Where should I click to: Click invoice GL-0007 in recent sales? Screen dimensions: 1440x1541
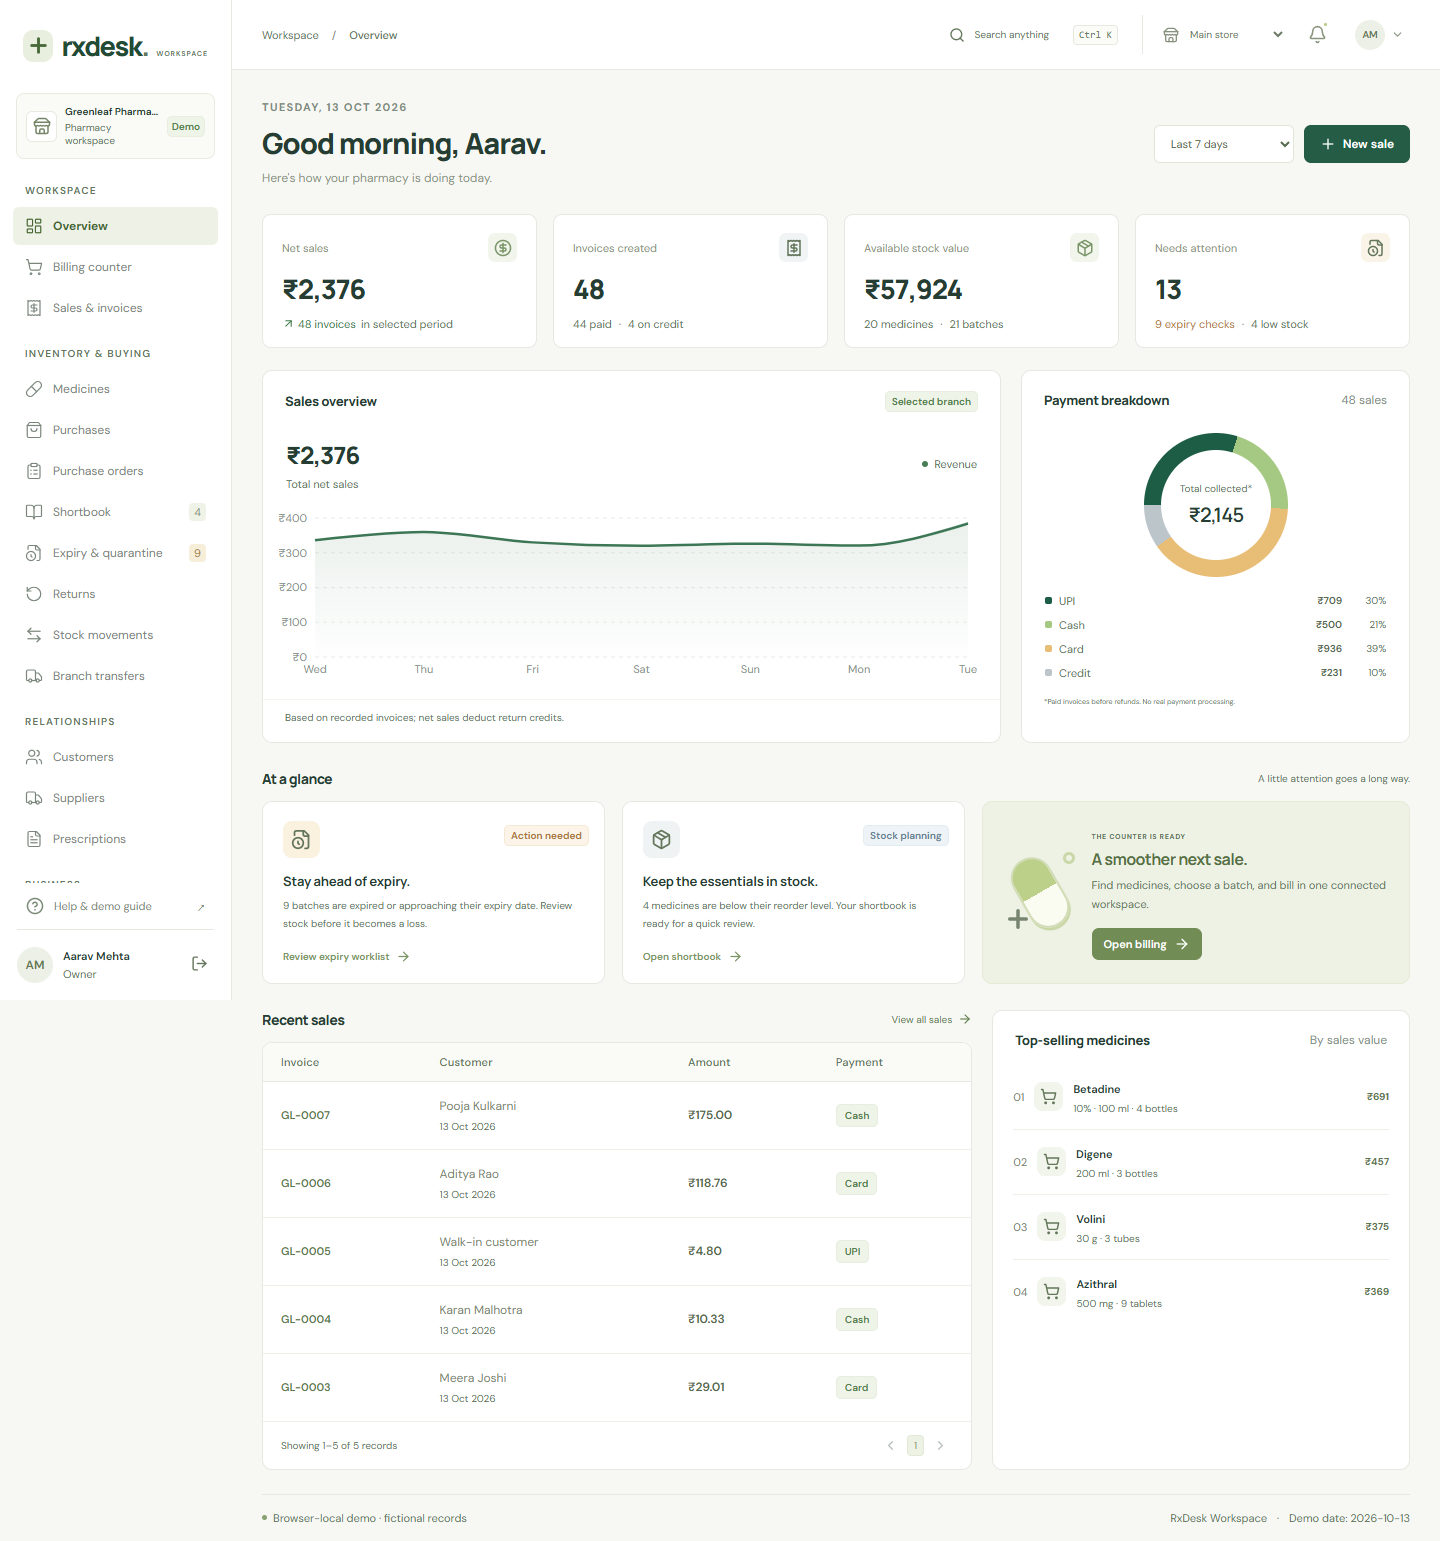pos(305,1115)
